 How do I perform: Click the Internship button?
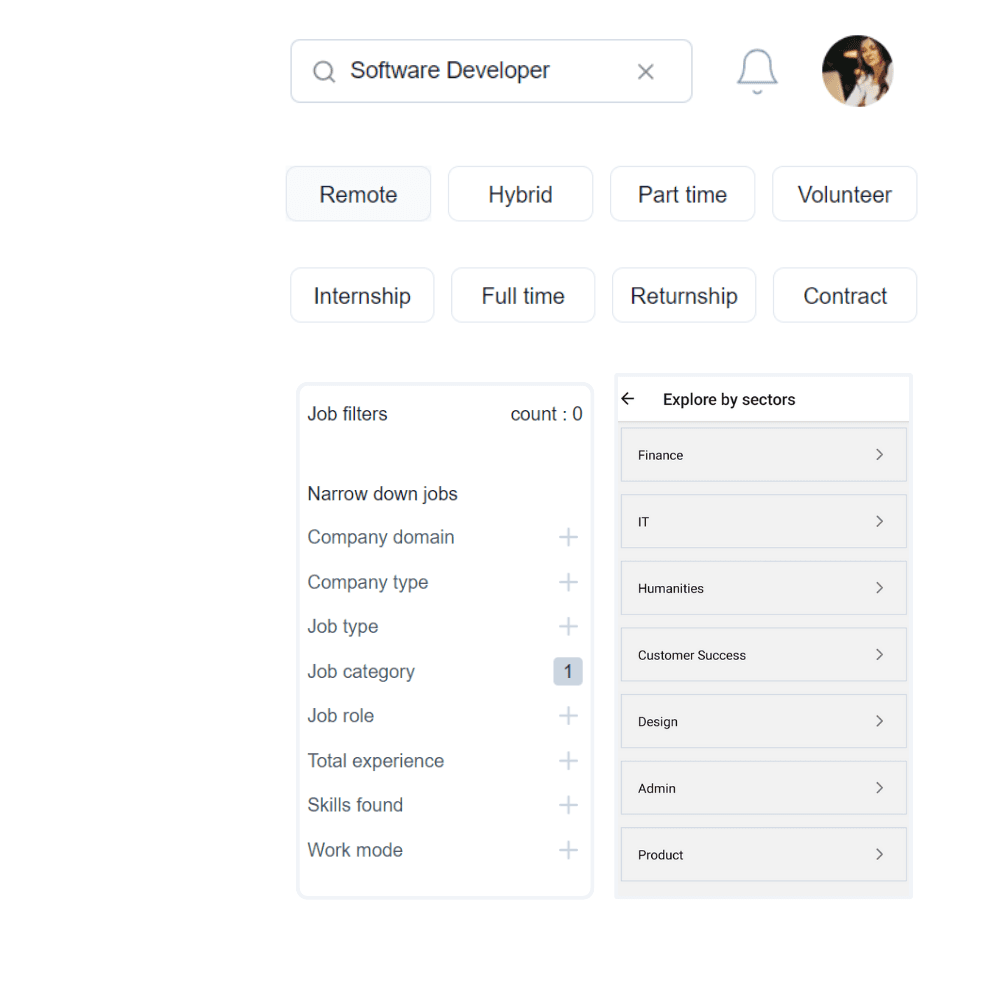tap(362, 296)
